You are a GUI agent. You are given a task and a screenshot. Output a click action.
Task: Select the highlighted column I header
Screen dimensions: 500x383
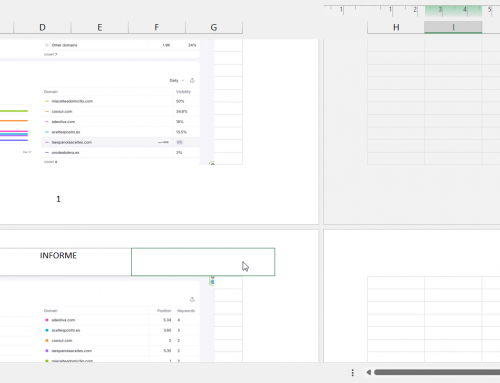453,27
